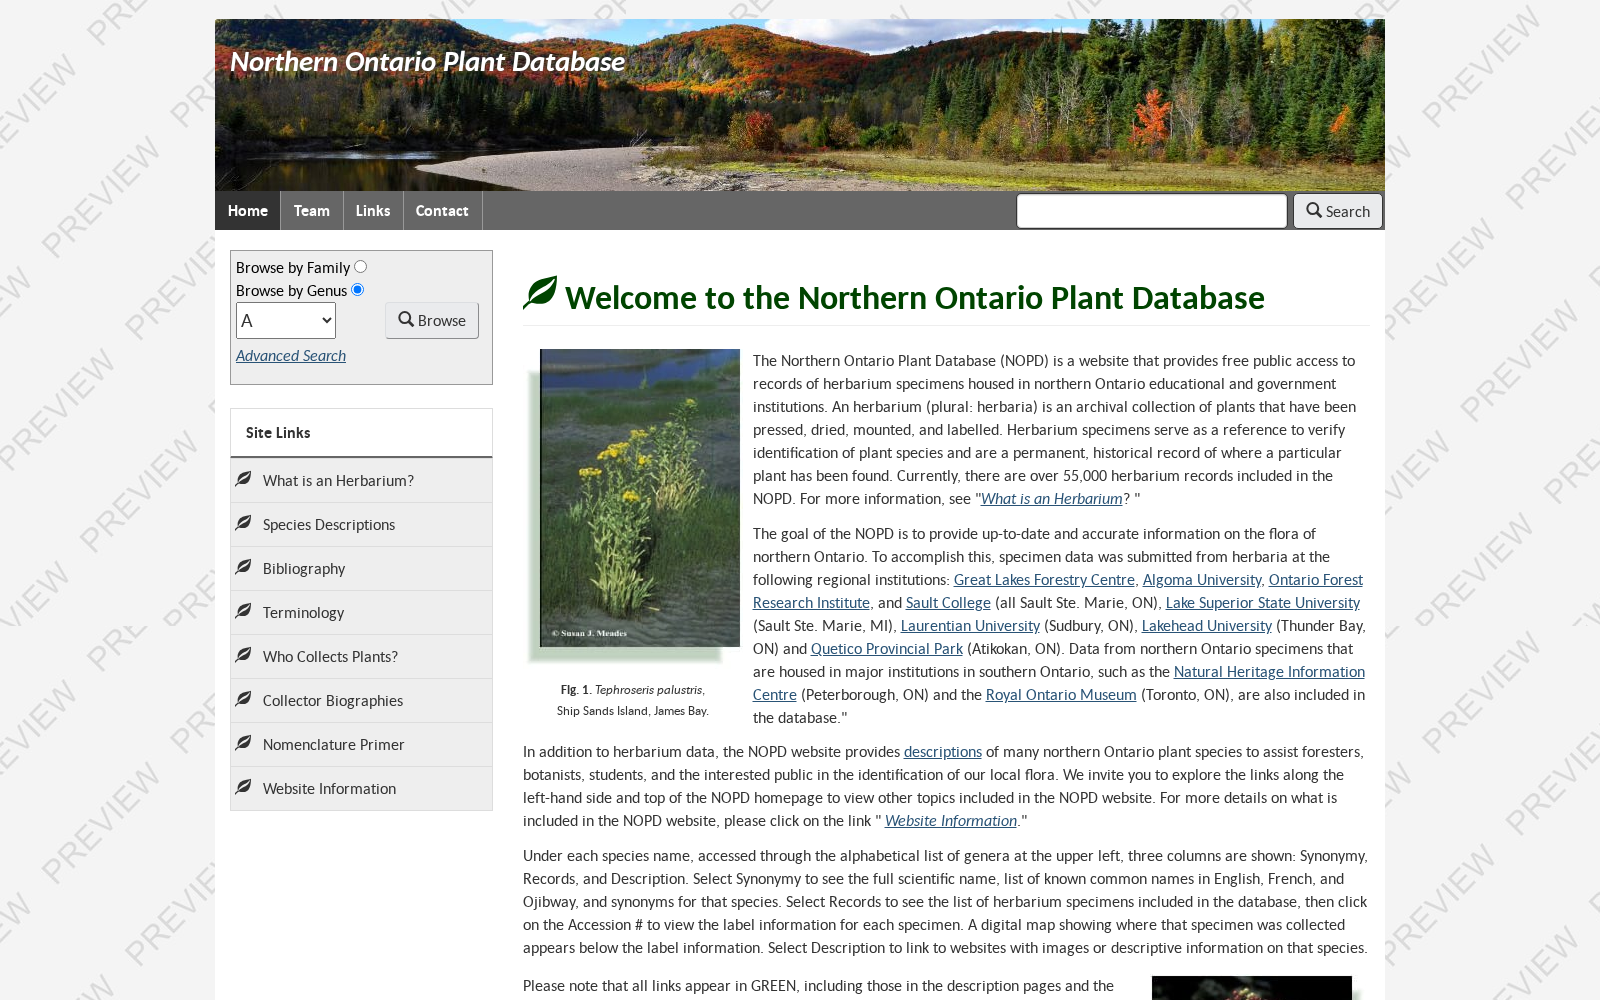This screenshot has width=1600, height=1000.
Task: Select Browse by Family radio button
Action: pyautogui.click(x=360, y=267)
